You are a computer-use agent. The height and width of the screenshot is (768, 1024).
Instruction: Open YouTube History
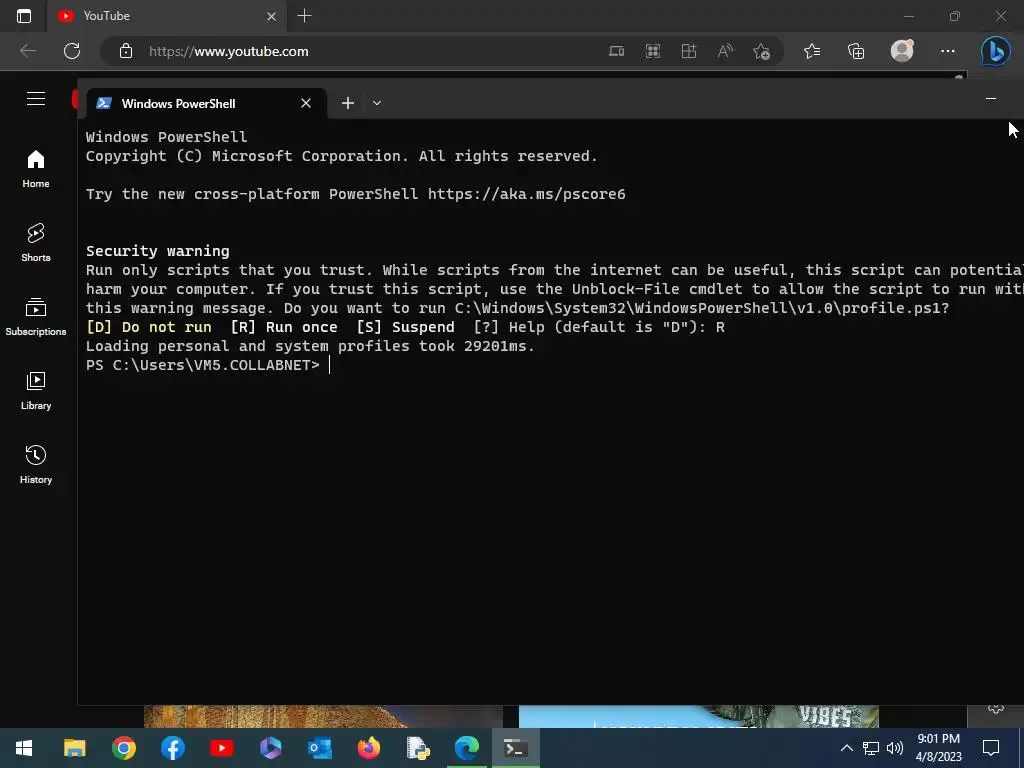(x=36, y=464)
